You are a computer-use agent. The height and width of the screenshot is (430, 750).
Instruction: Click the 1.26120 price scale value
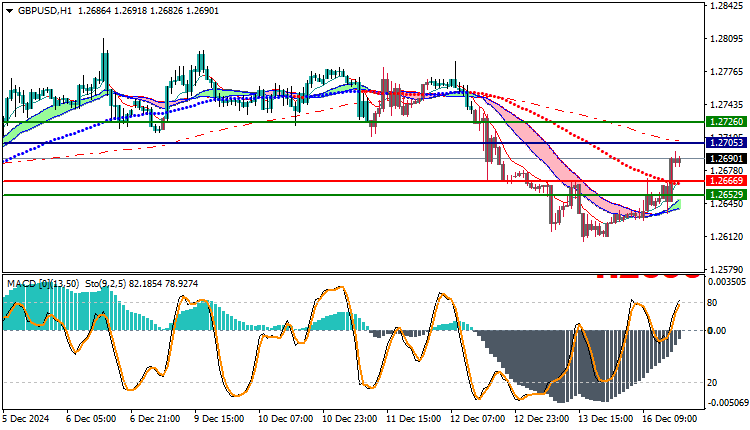[728, 237]
